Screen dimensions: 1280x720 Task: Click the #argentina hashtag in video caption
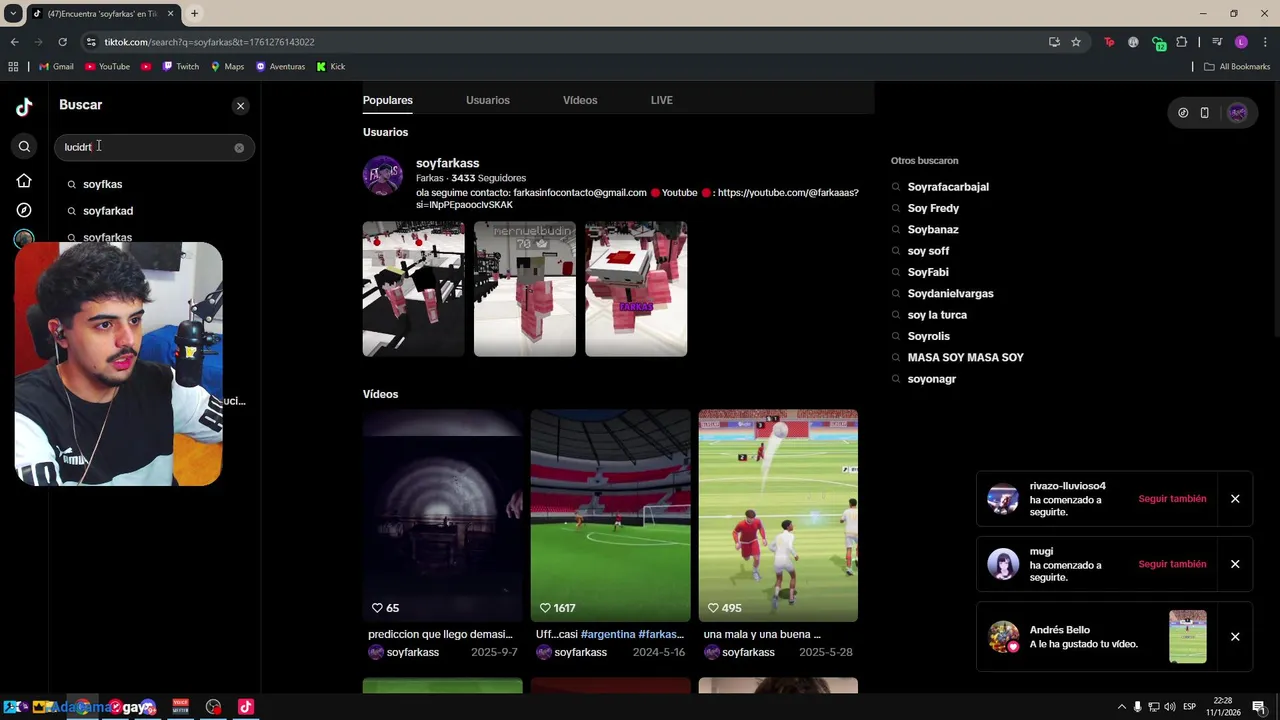tap(607, 634)
